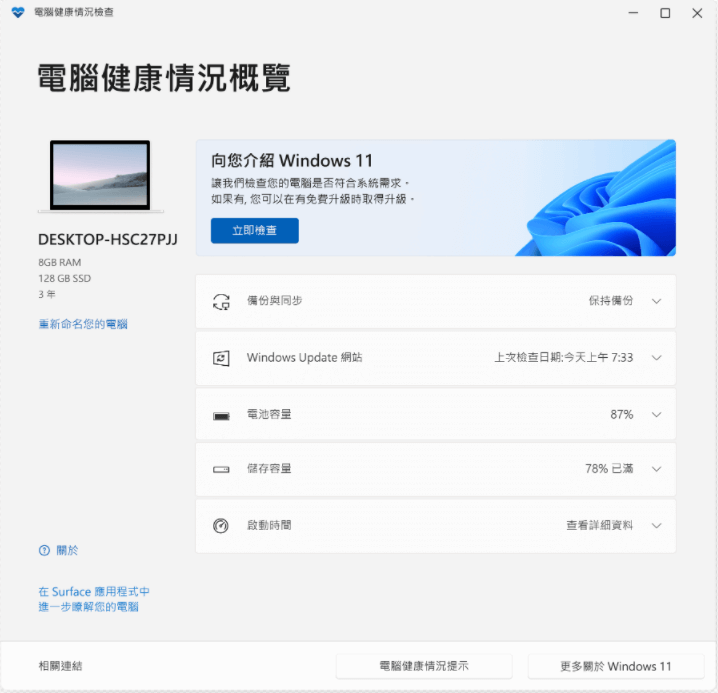Click 保持備份 status text
This screenshot has width=718, height=693.
click(x=611, y=300)
